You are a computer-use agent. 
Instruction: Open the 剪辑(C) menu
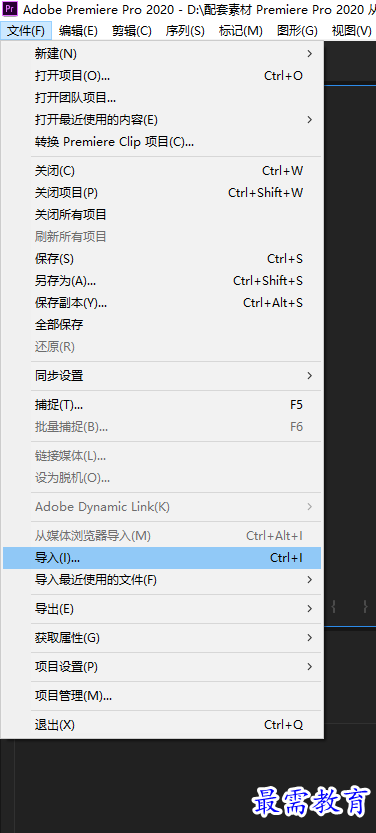point(132,31)
